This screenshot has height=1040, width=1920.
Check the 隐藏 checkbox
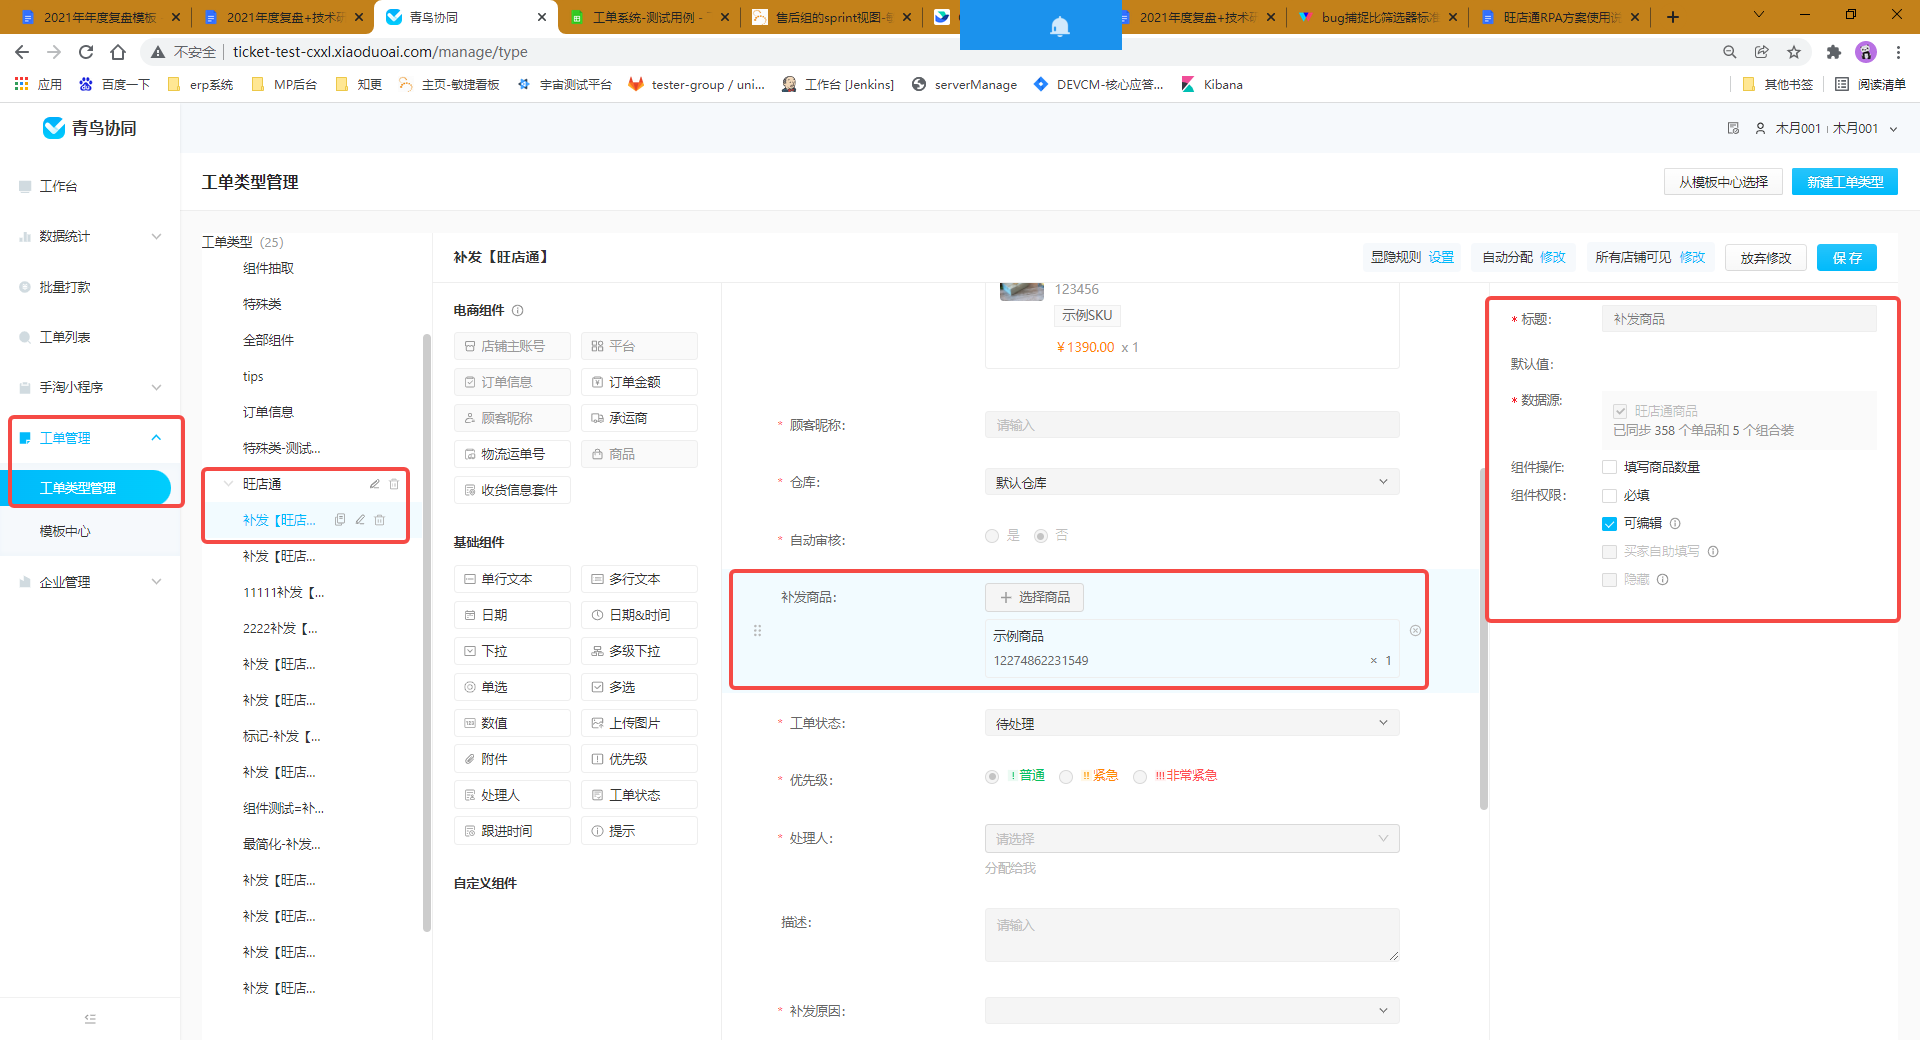tap(1609, 579)
